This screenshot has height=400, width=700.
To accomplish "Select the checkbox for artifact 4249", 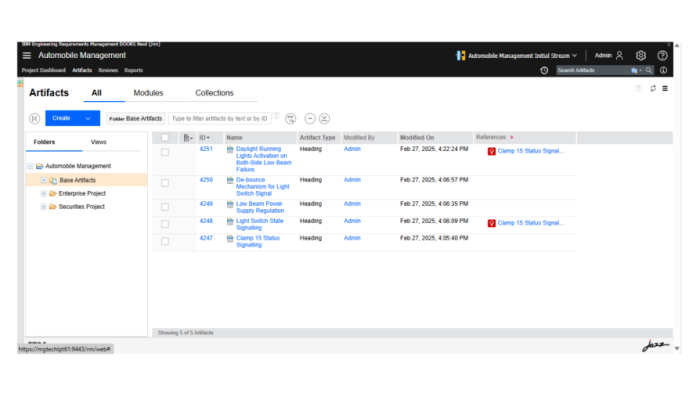I will 165,207.
